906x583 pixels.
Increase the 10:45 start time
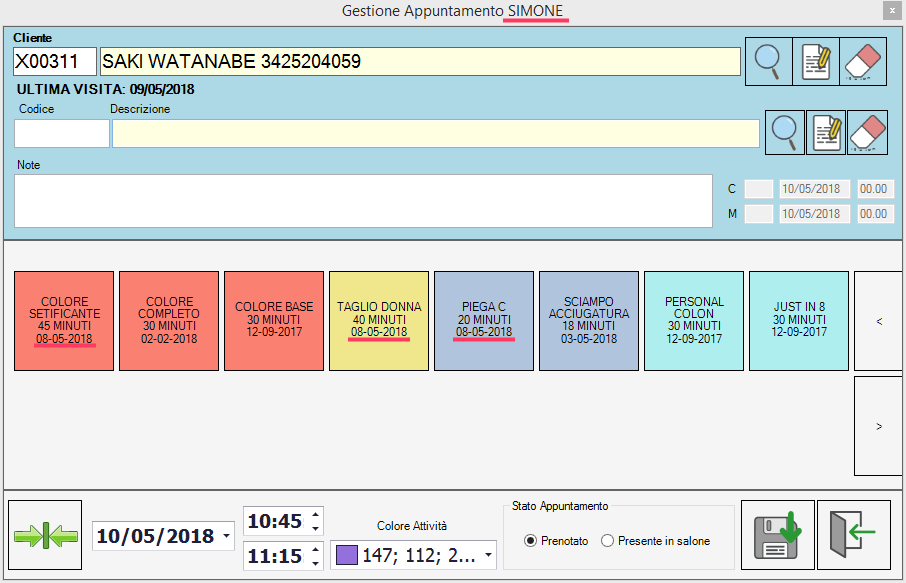pos(316,515)
